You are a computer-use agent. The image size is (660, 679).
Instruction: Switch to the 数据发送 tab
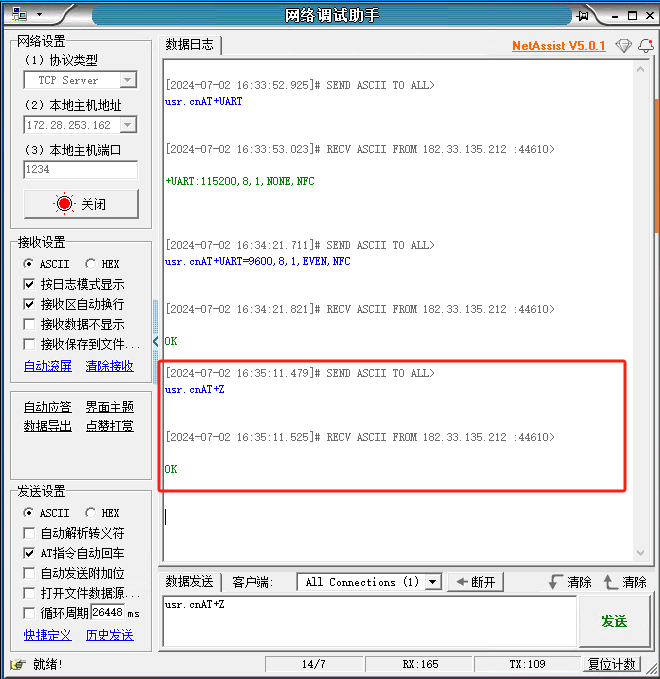pyautogui.click(x=190, y=582)
